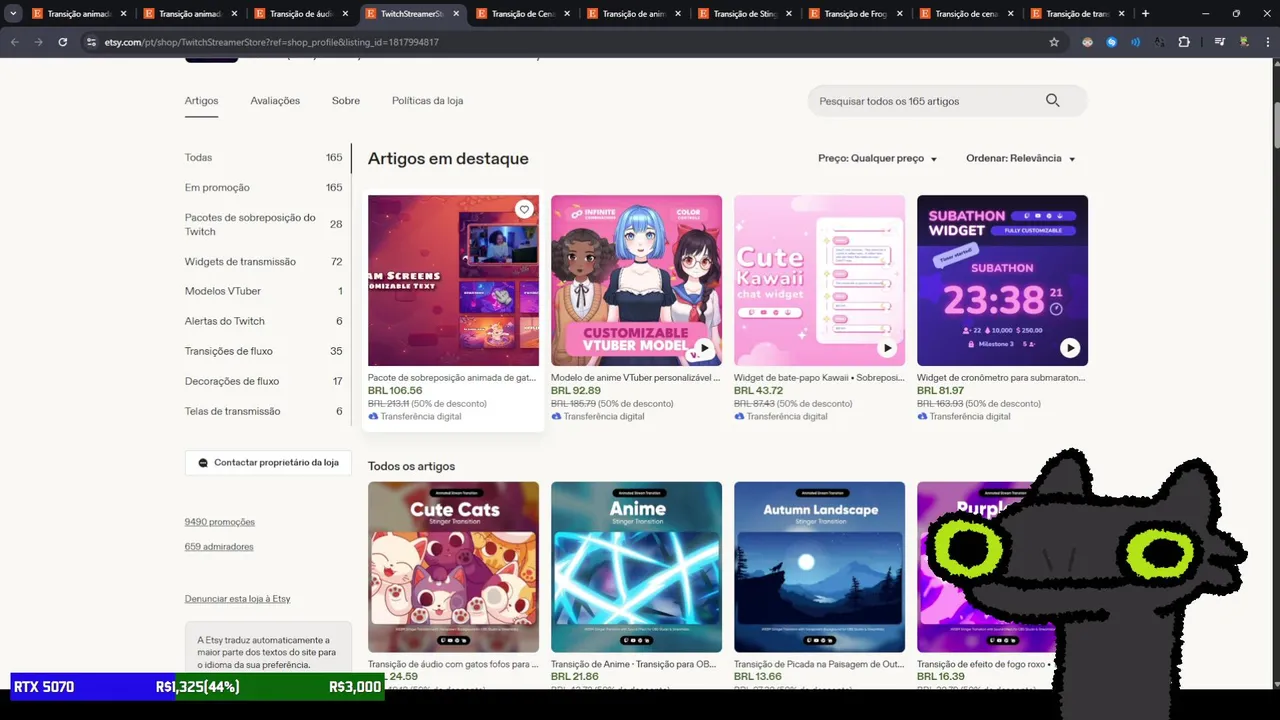Open the Preço: Qualquer preço dropdown
Viewport: 1280px width, 720px height.
click(877, 158)
